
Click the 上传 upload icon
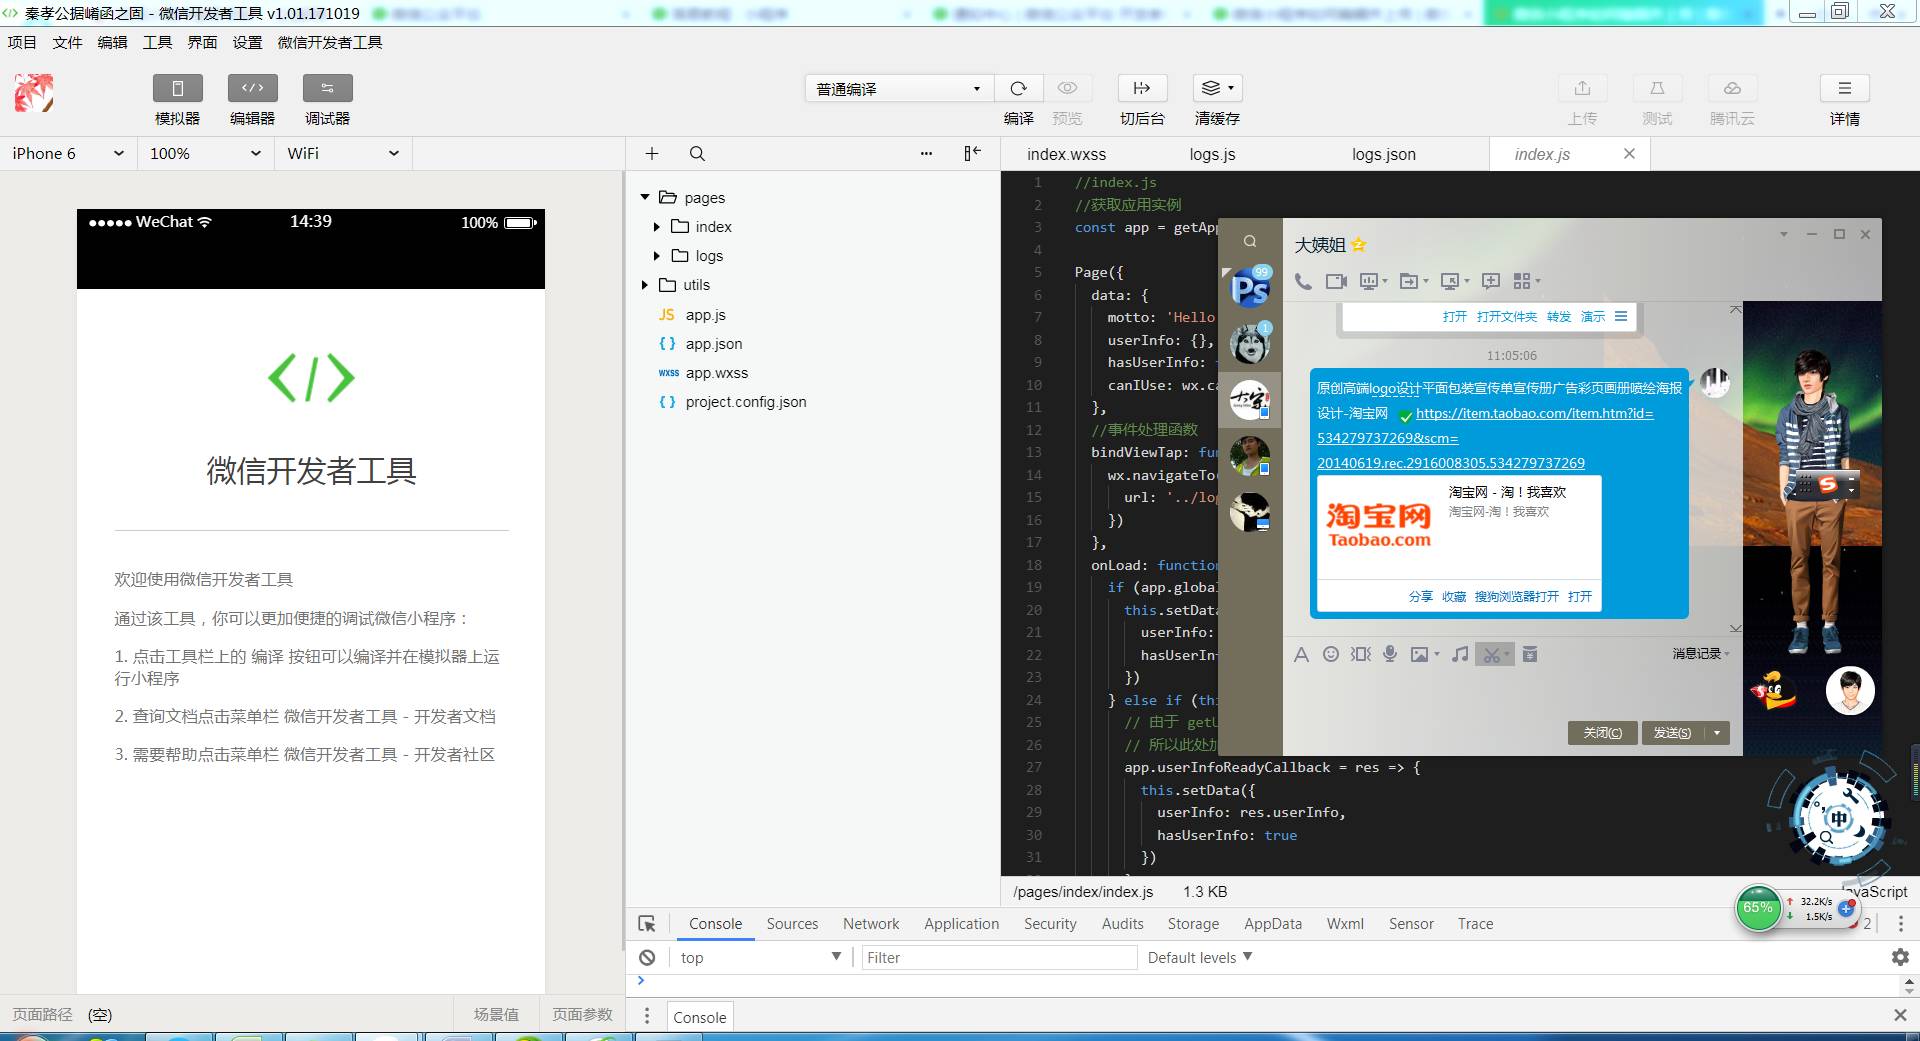[x=1582, y=88]
